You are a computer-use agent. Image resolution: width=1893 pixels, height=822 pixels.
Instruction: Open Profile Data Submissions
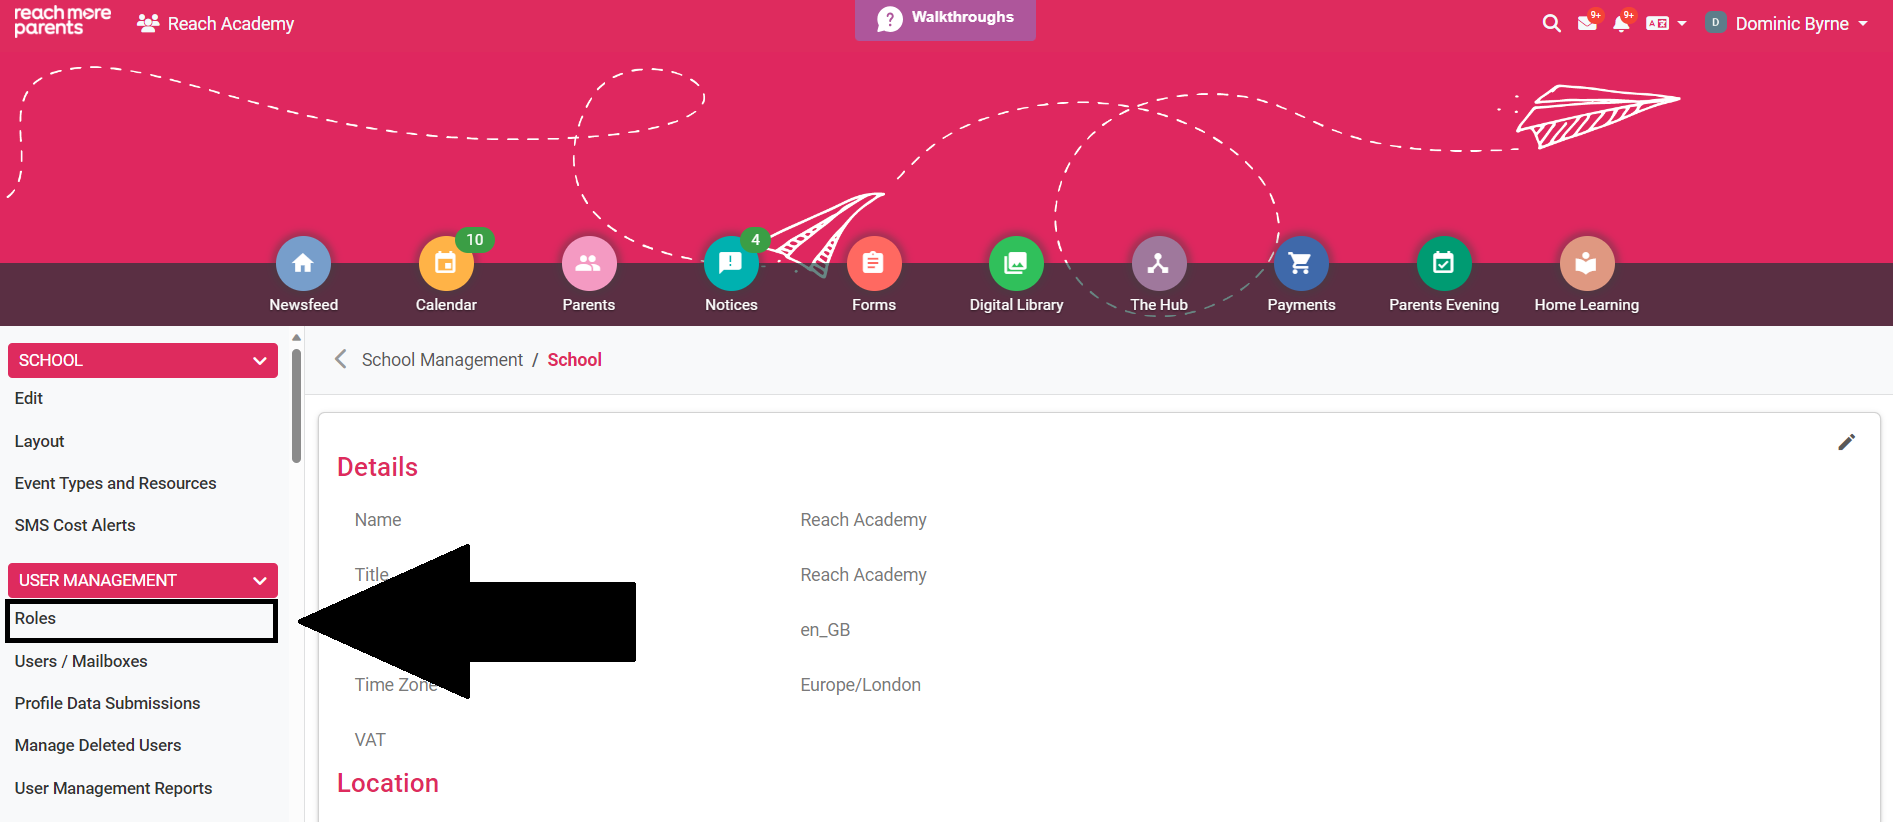tap(107, 703)
